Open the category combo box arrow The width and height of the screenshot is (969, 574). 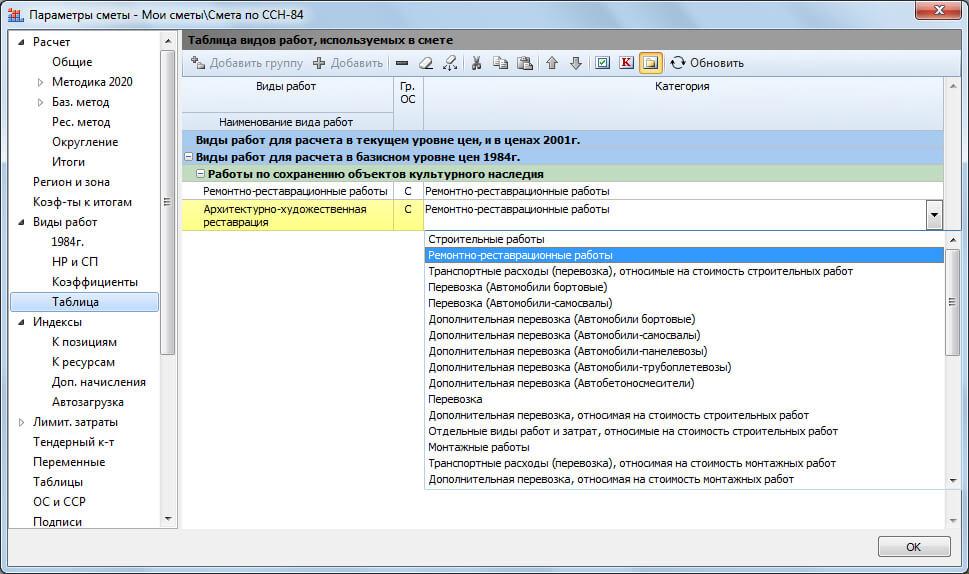tap(934, 215)
